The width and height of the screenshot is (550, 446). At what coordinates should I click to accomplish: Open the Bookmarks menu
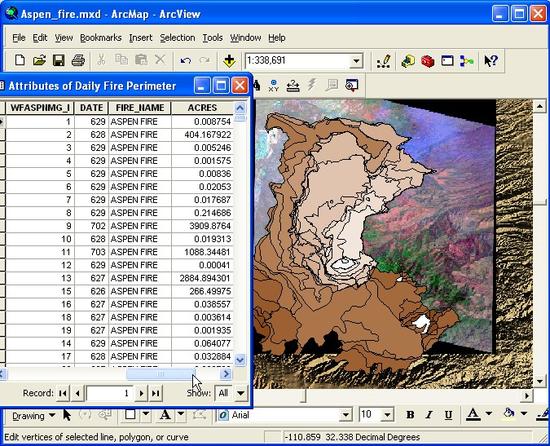pyautogui.click(x=101, y=38)
